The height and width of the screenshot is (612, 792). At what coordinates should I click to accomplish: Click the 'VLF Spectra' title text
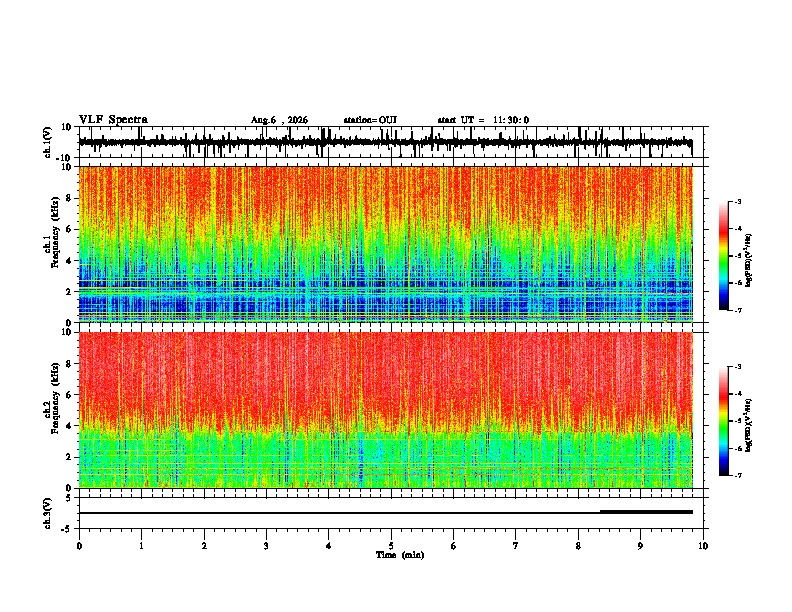(x=113, y=120)
